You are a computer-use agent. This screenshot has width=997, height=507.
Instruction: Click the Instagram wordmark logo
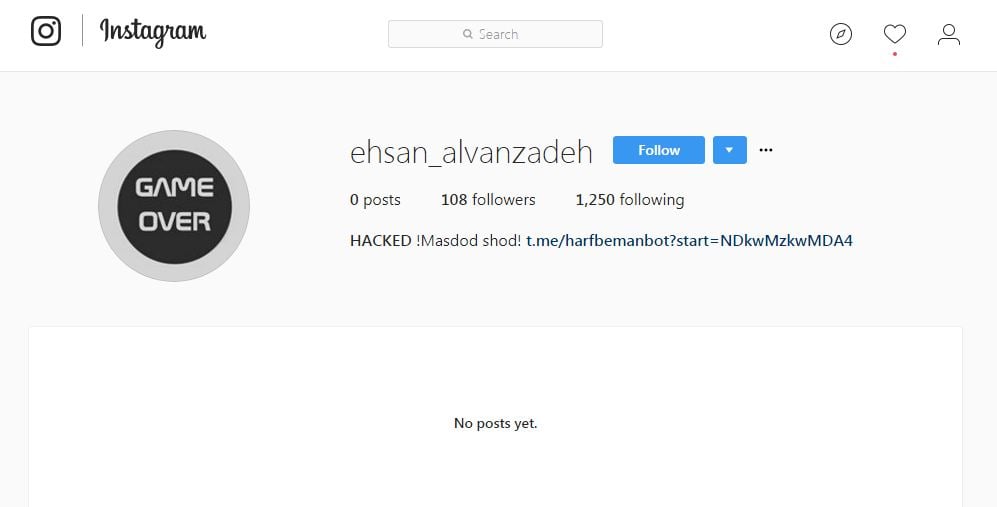click(x=153, y=32)
